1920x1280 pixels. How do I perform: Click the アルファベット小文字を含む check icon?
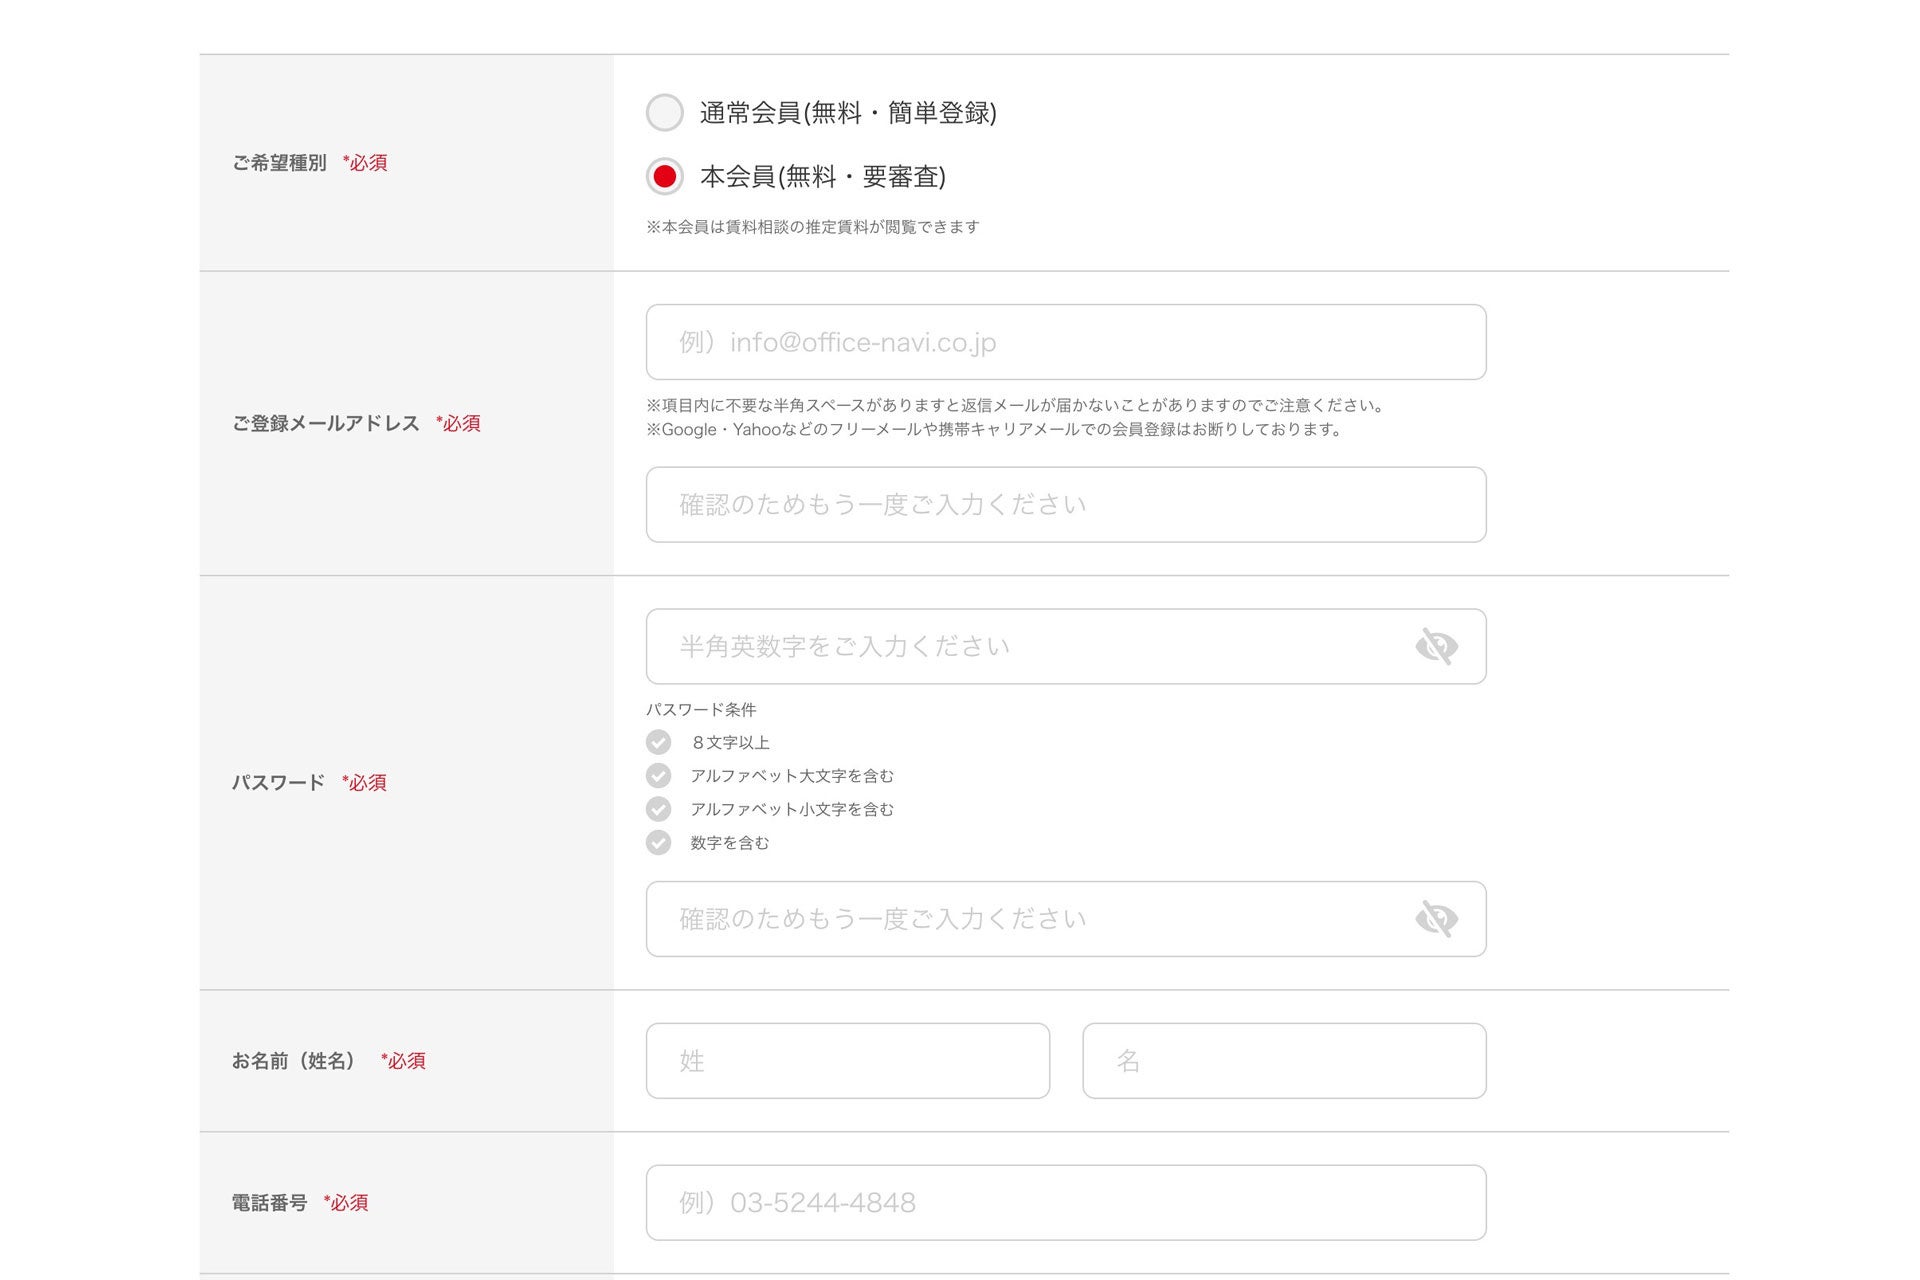pyautogui.click(x=658, y=809)
